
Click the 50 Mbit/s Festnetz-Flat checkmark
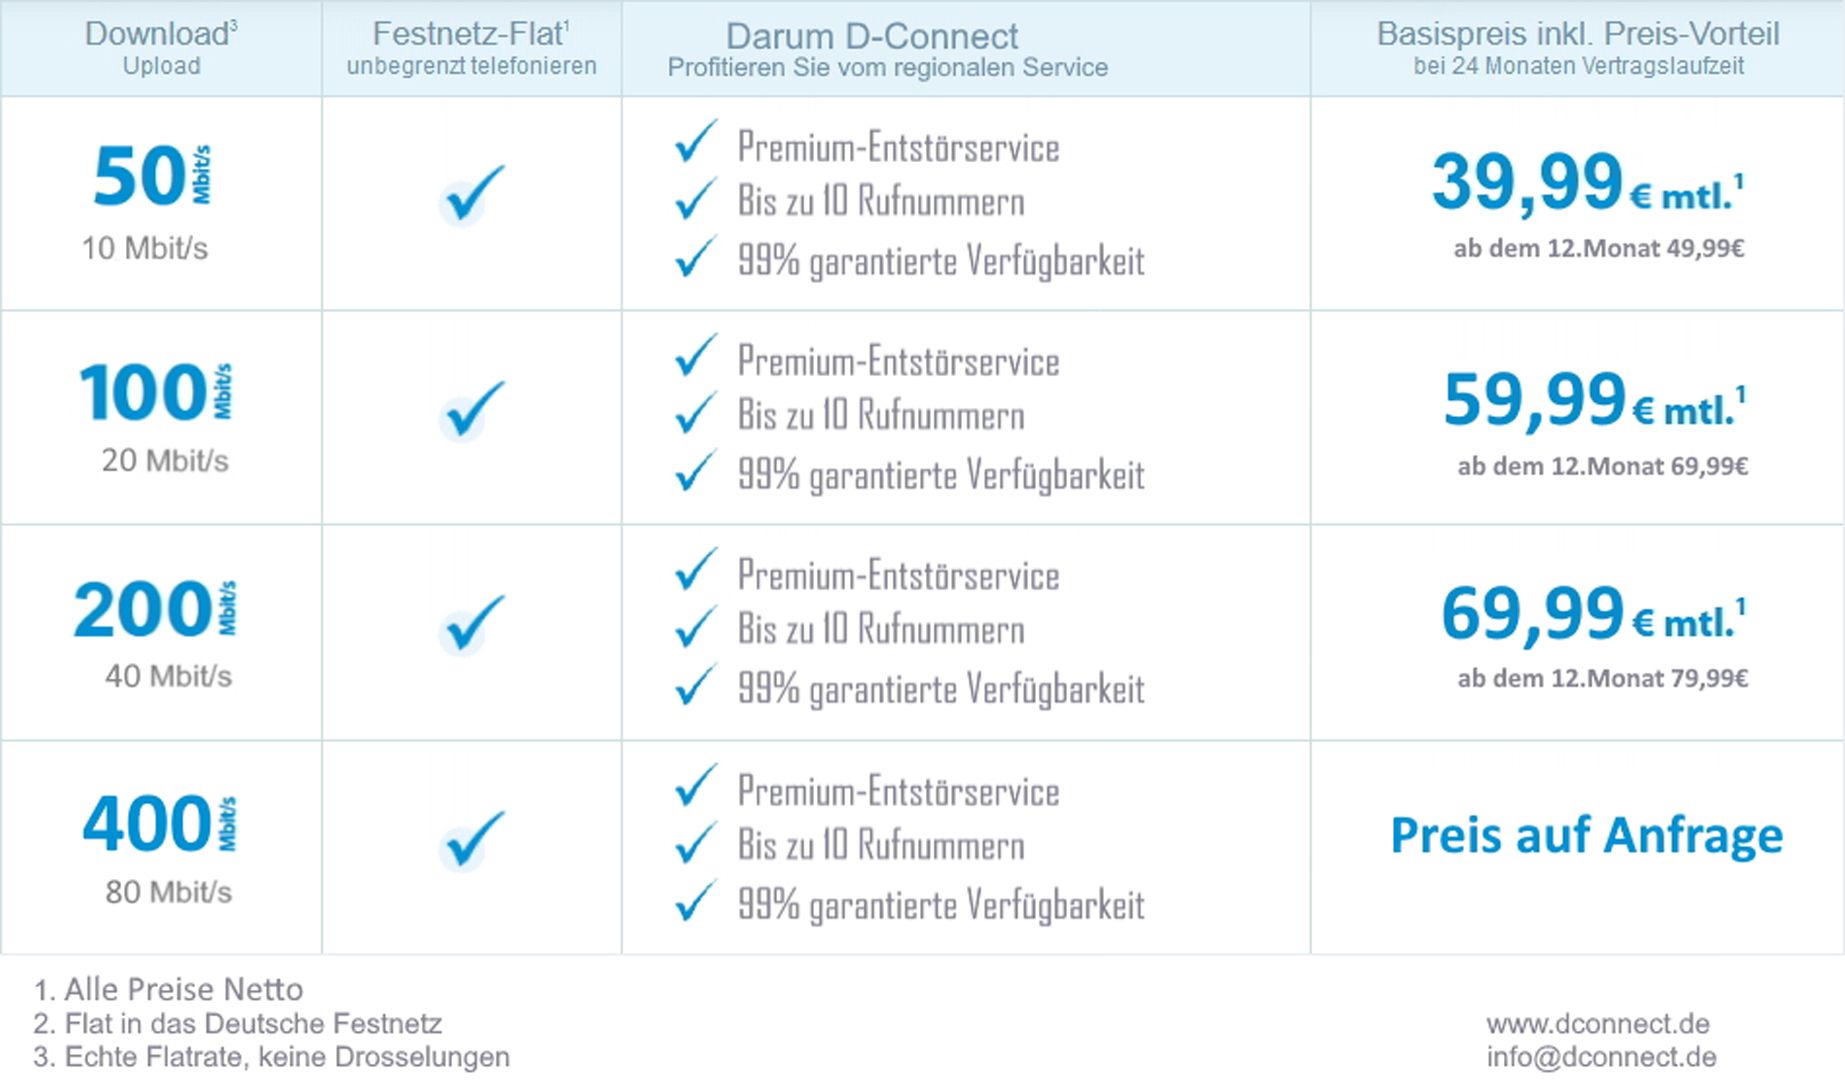click(472, 195)
